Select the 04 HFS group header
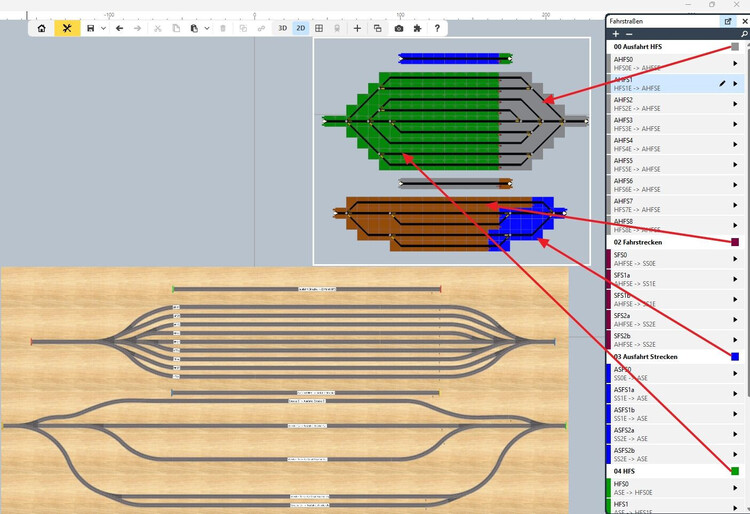The width and height of the screenshot is (750, 514). [675, 471]
